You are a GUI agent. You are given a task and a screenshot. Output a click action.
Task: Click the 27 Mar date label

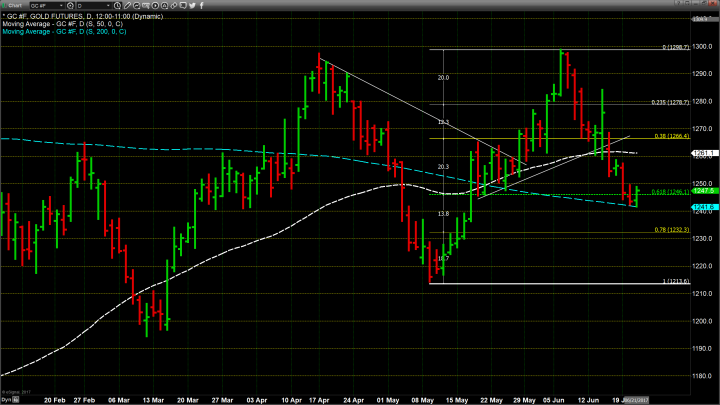point(222,400)
